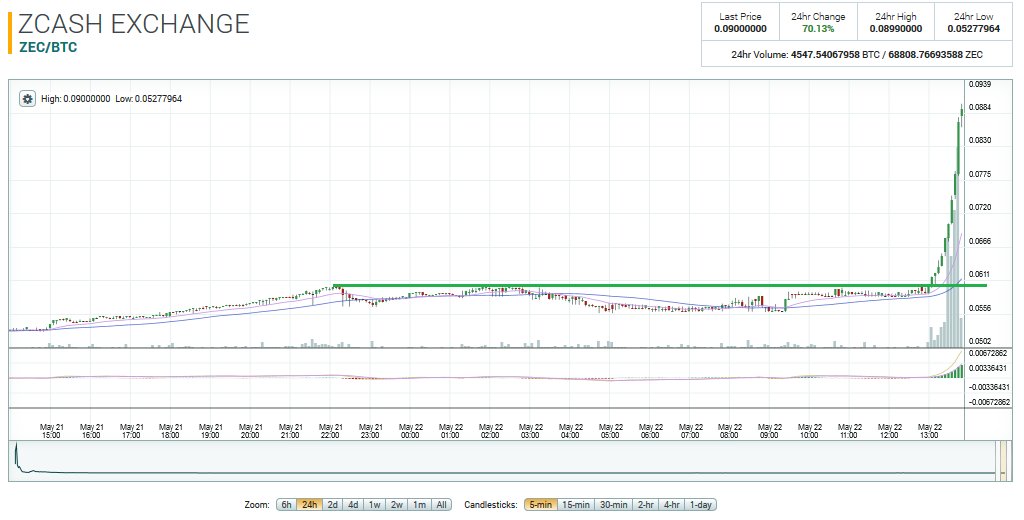Click the 0.0611 price axis label
This screenshot has width=1024, height=520.
(980, 274)
